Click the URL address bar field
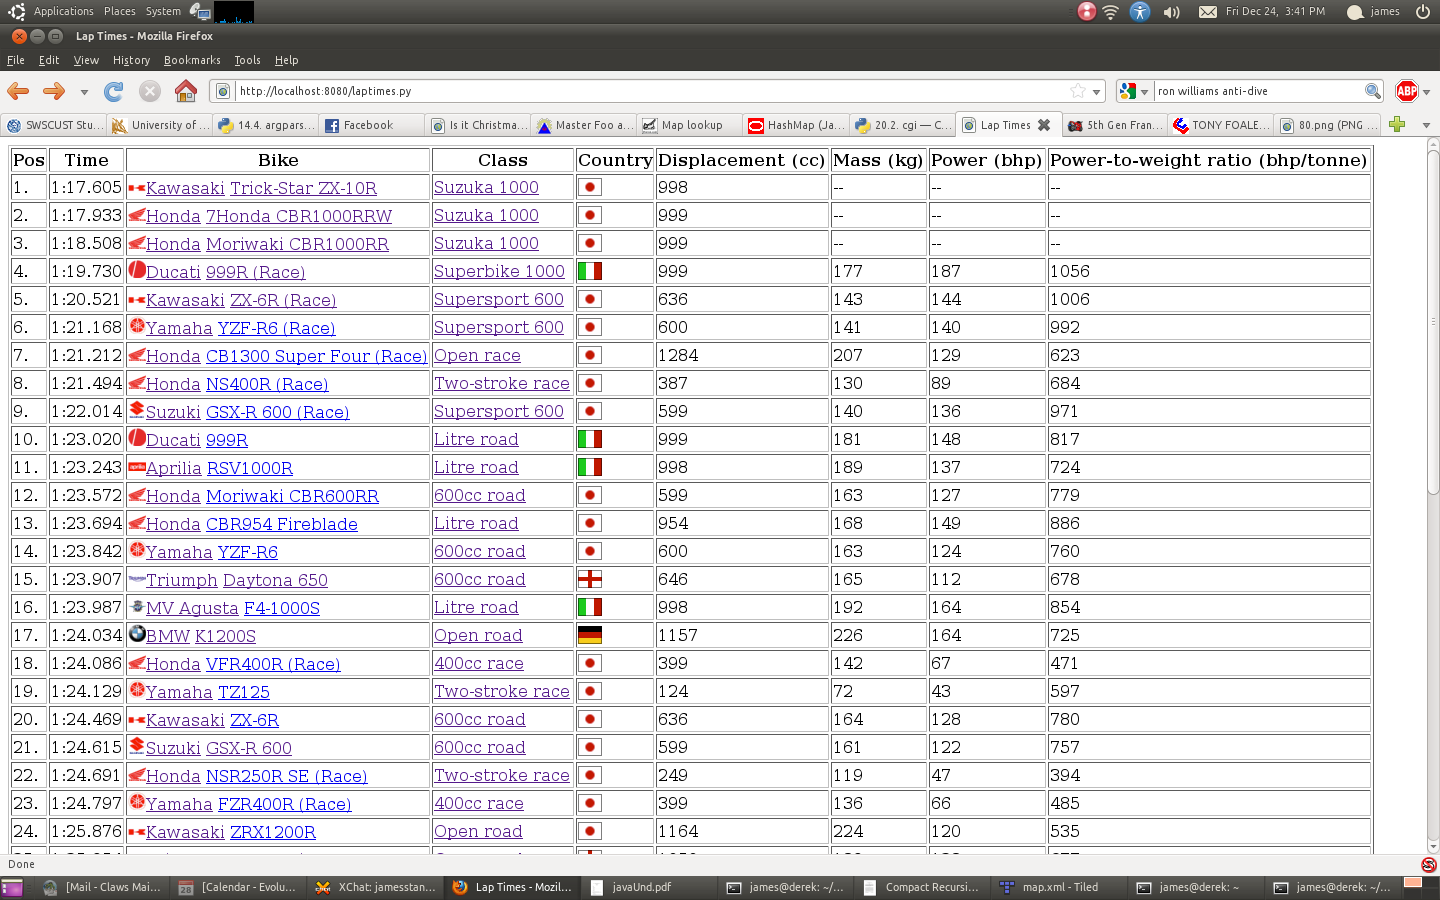The width and height of the screenshot is (1440, 900). 650,91
